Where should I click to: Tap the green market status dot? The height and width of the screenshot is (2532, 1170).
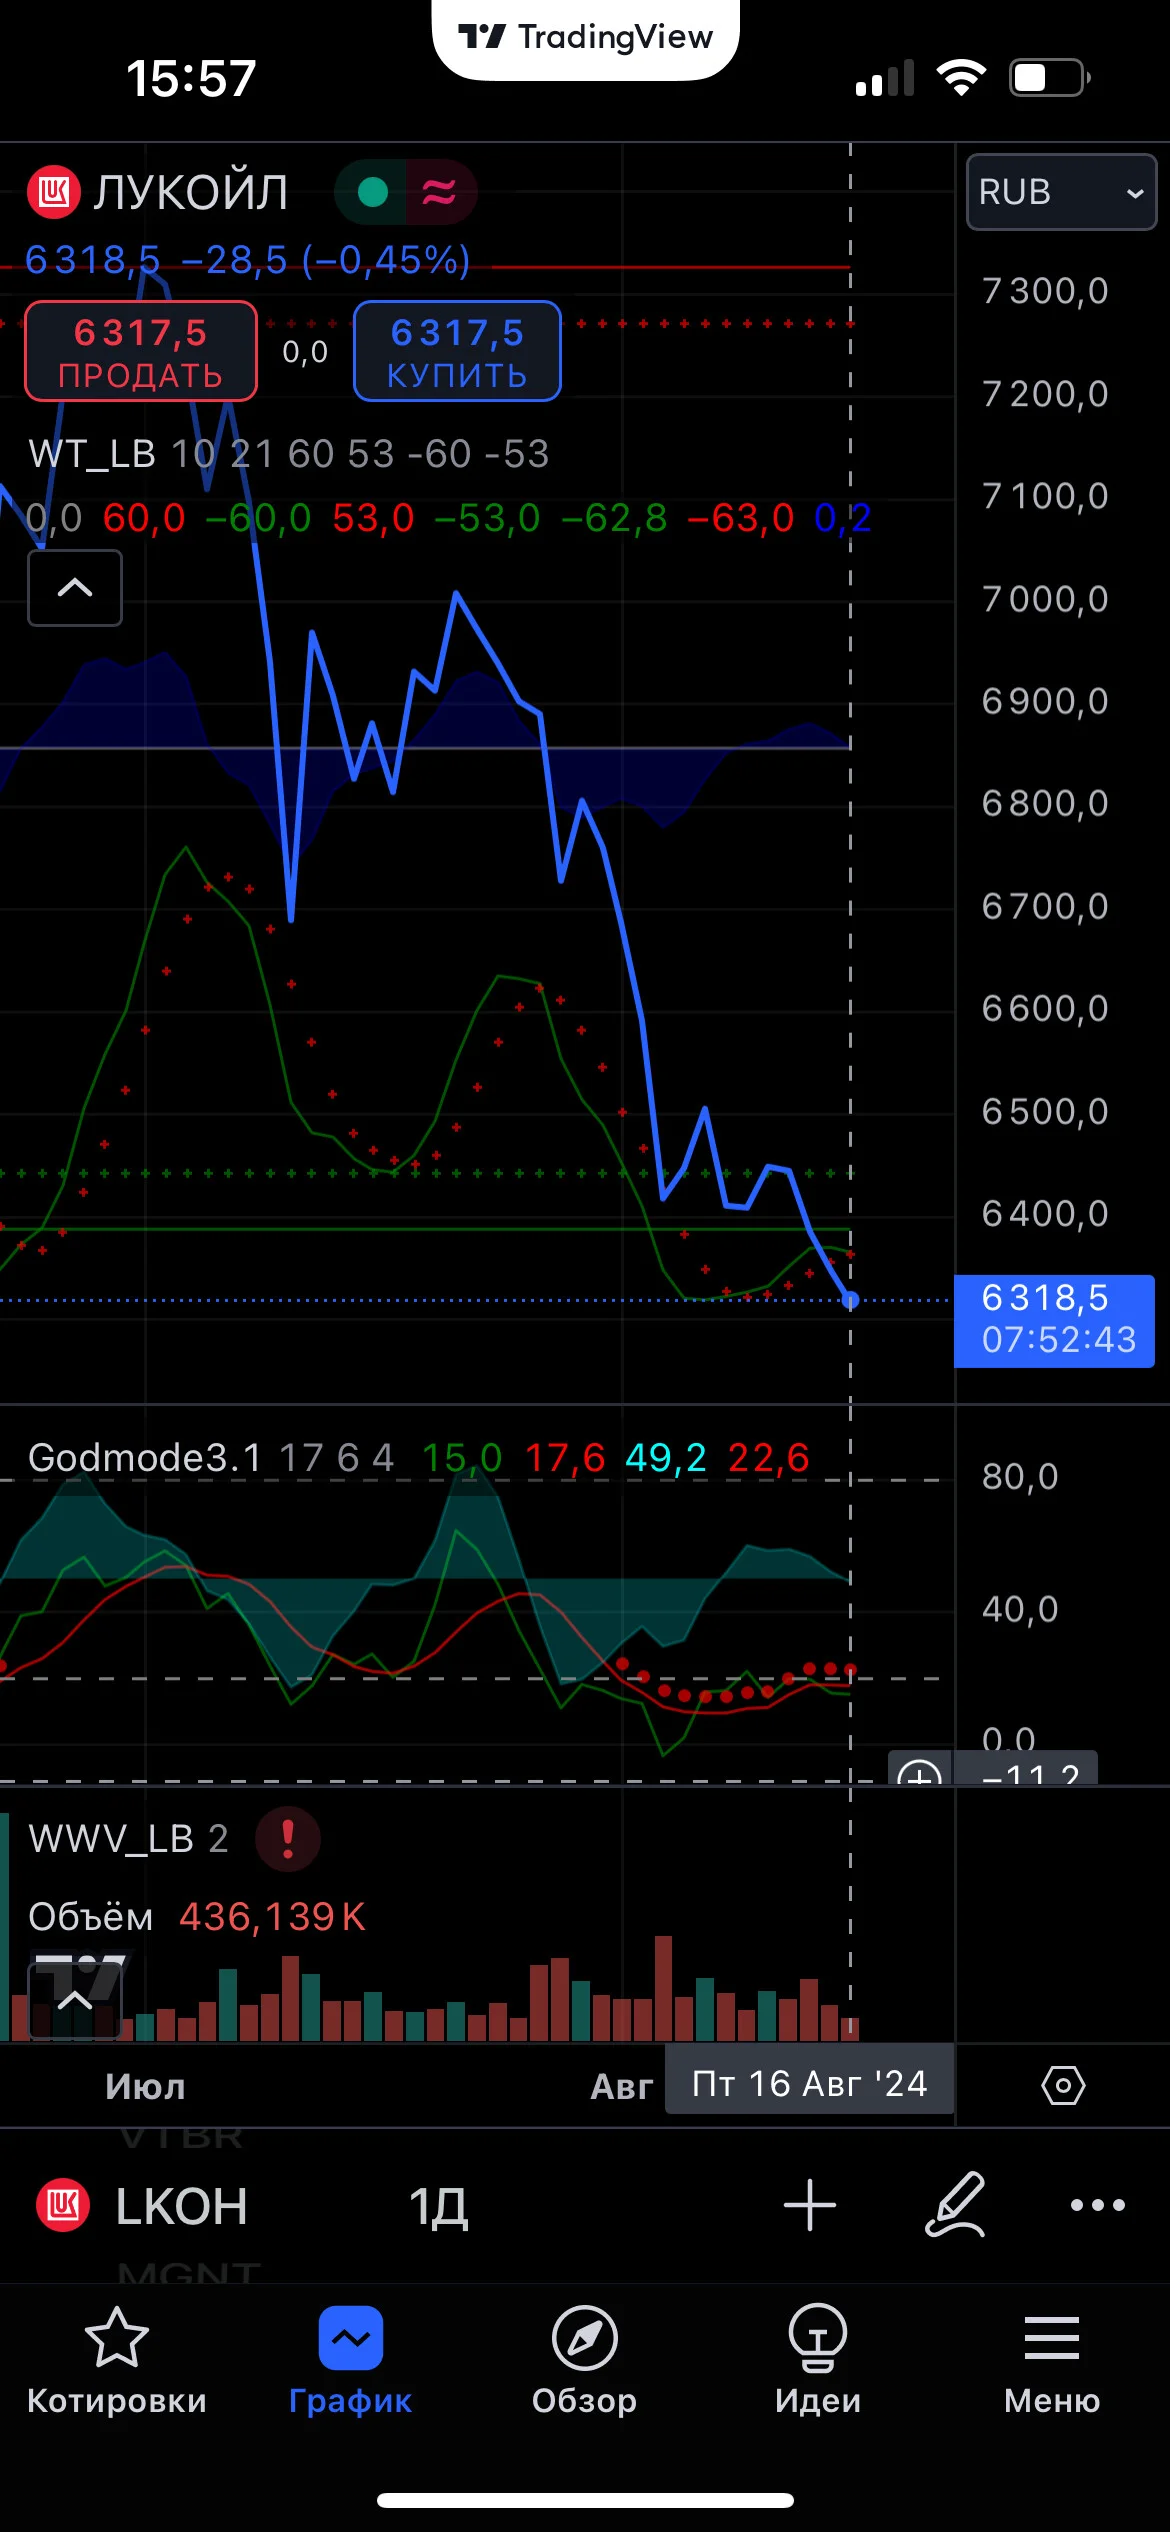click(x=372, y=191)
